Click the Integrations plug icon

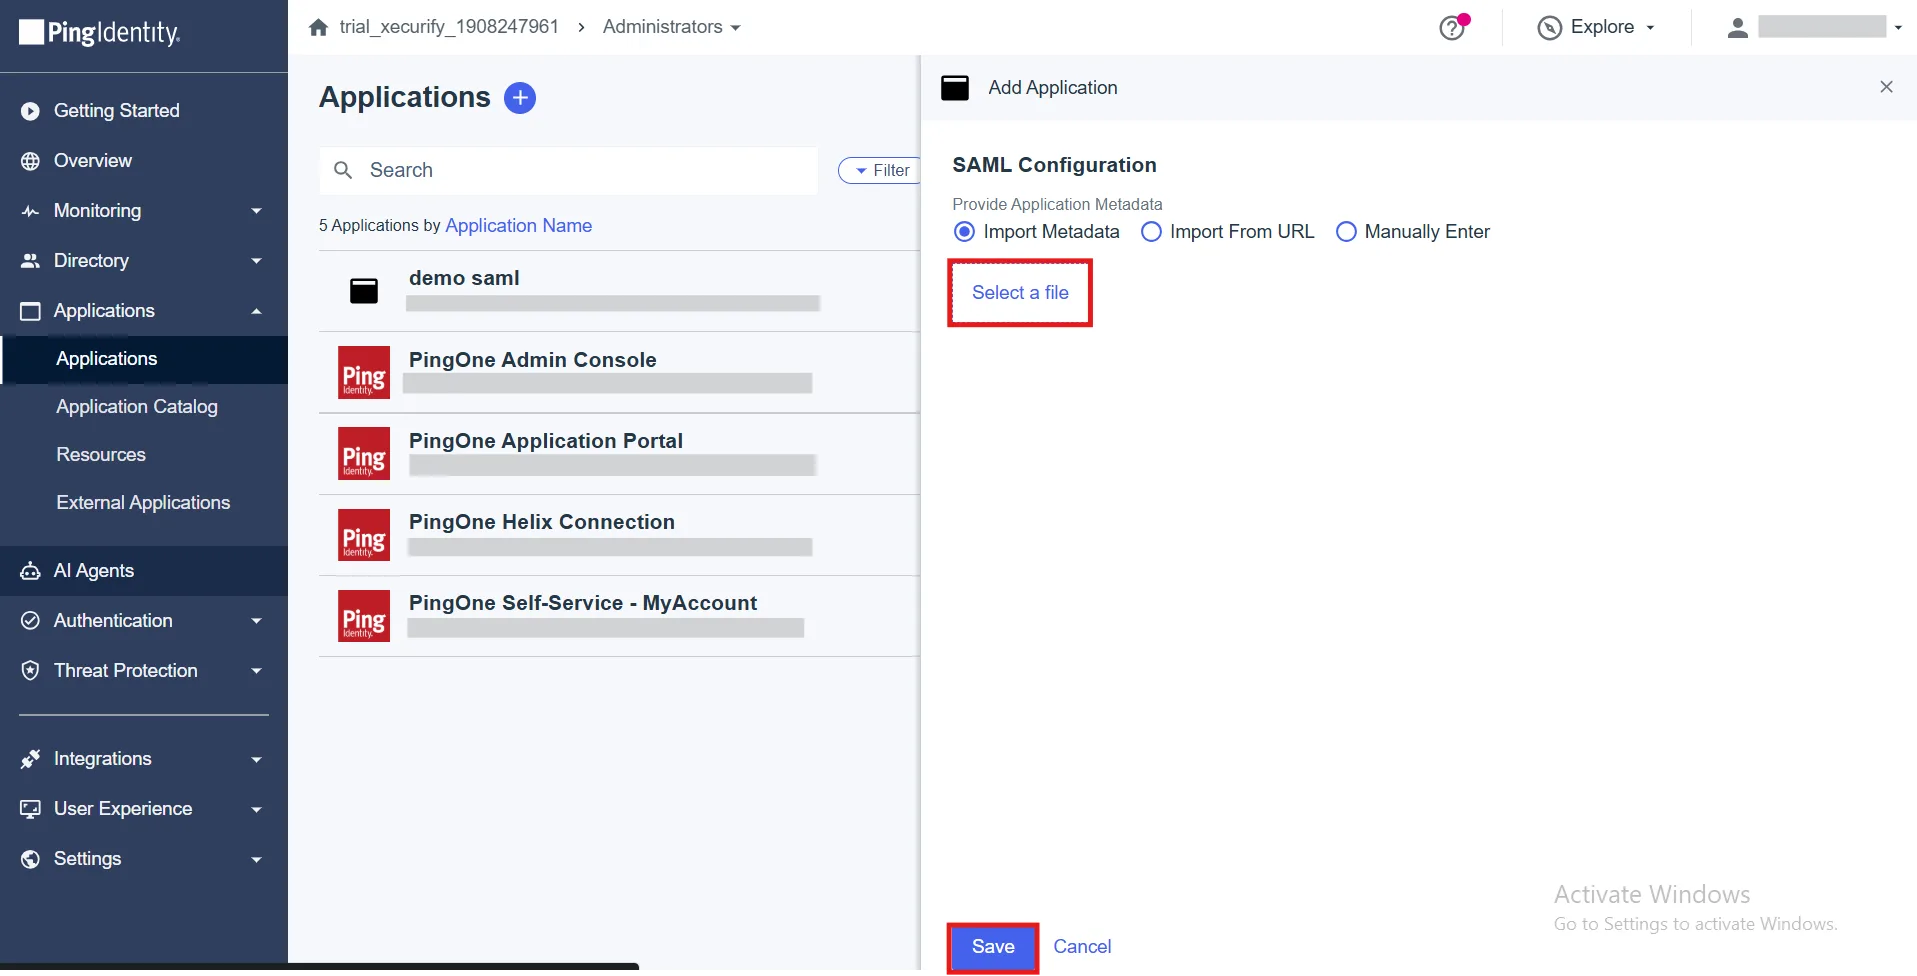[x=31, y=759]
